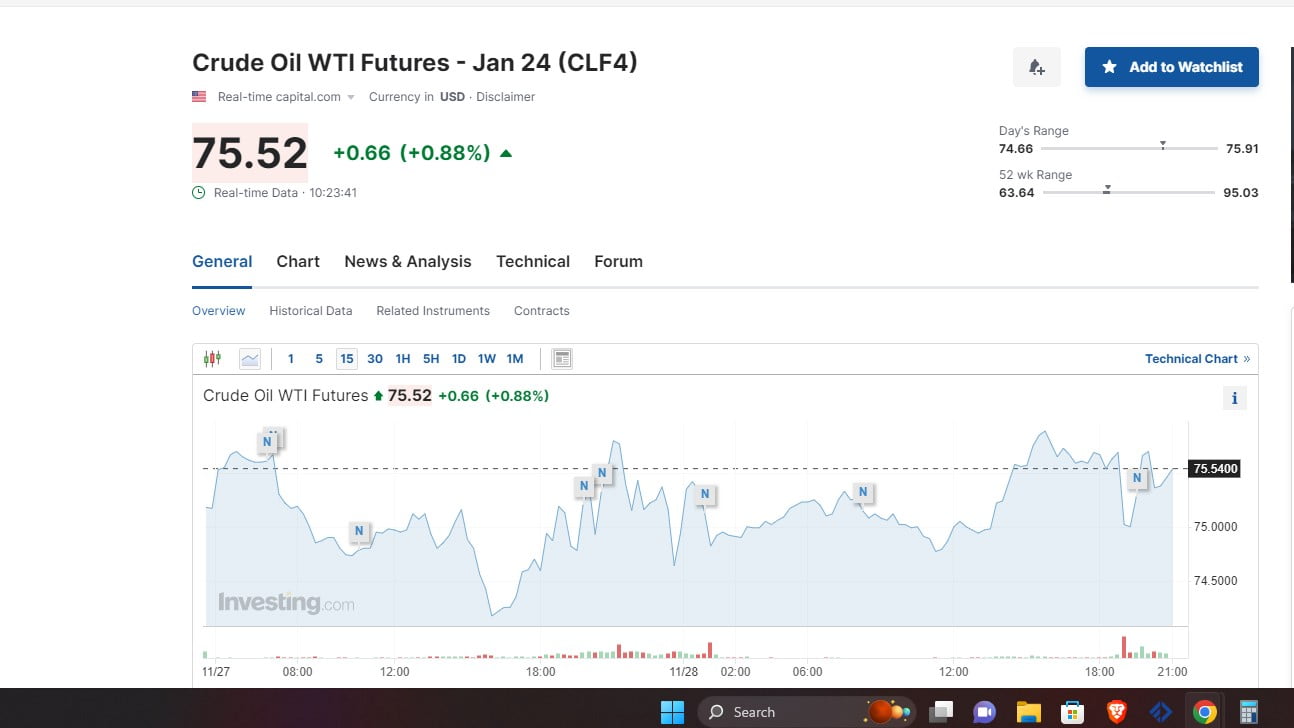
Task: Click the 52 wk high value 95.03
Action: (x=1241, y=193)
